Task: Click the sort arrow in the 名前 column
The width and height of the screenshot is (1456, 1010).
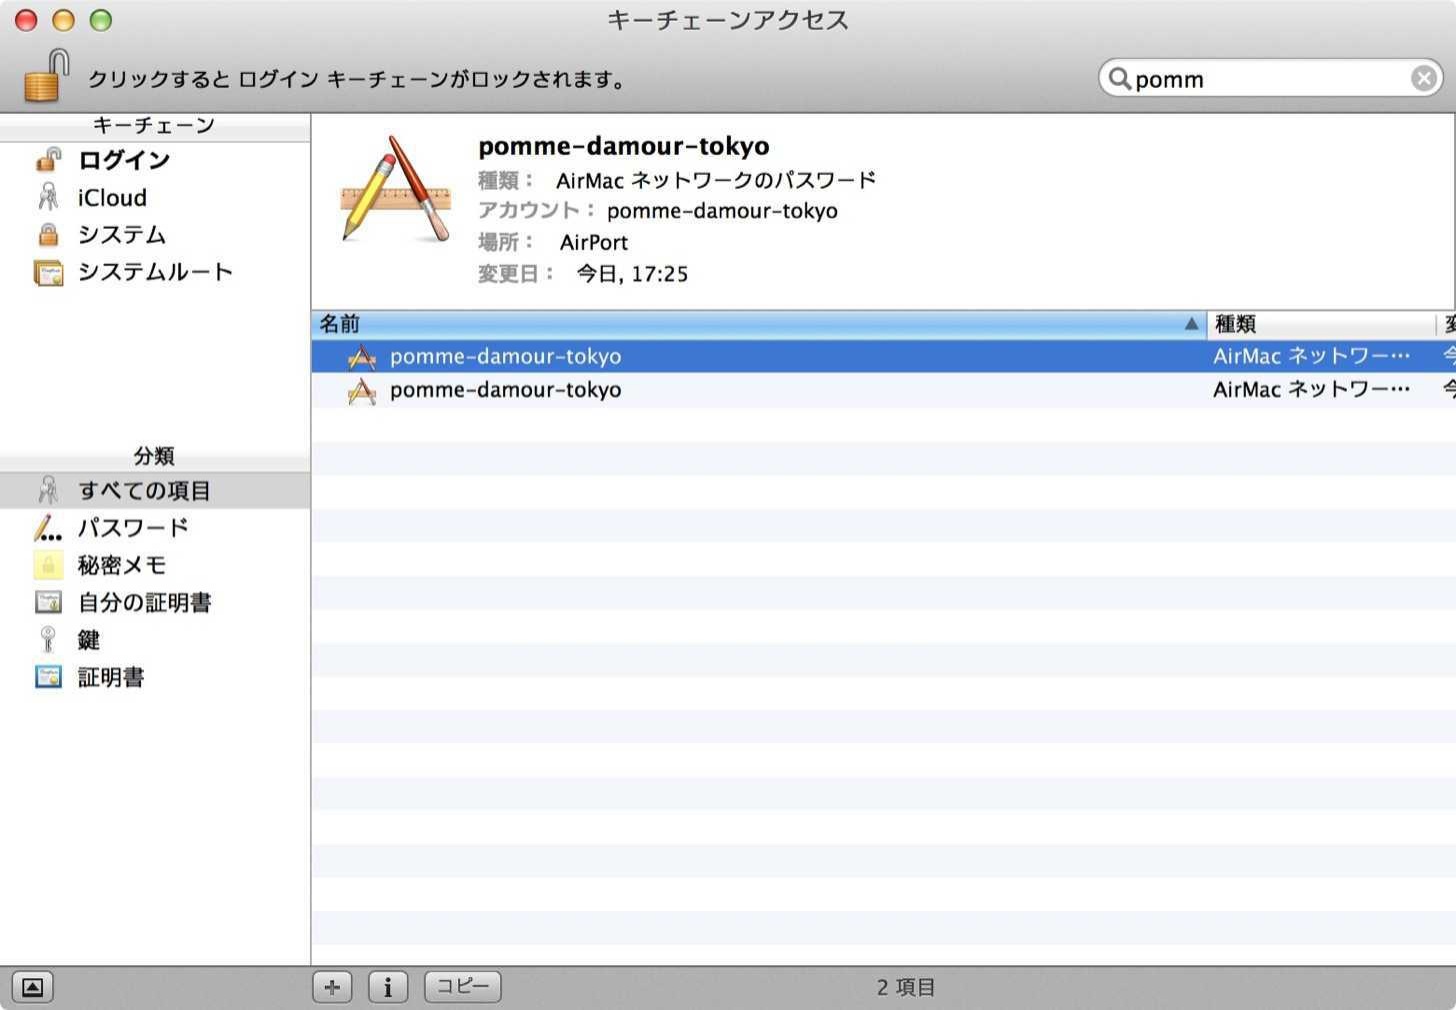Action: (x=1191, y=324)
